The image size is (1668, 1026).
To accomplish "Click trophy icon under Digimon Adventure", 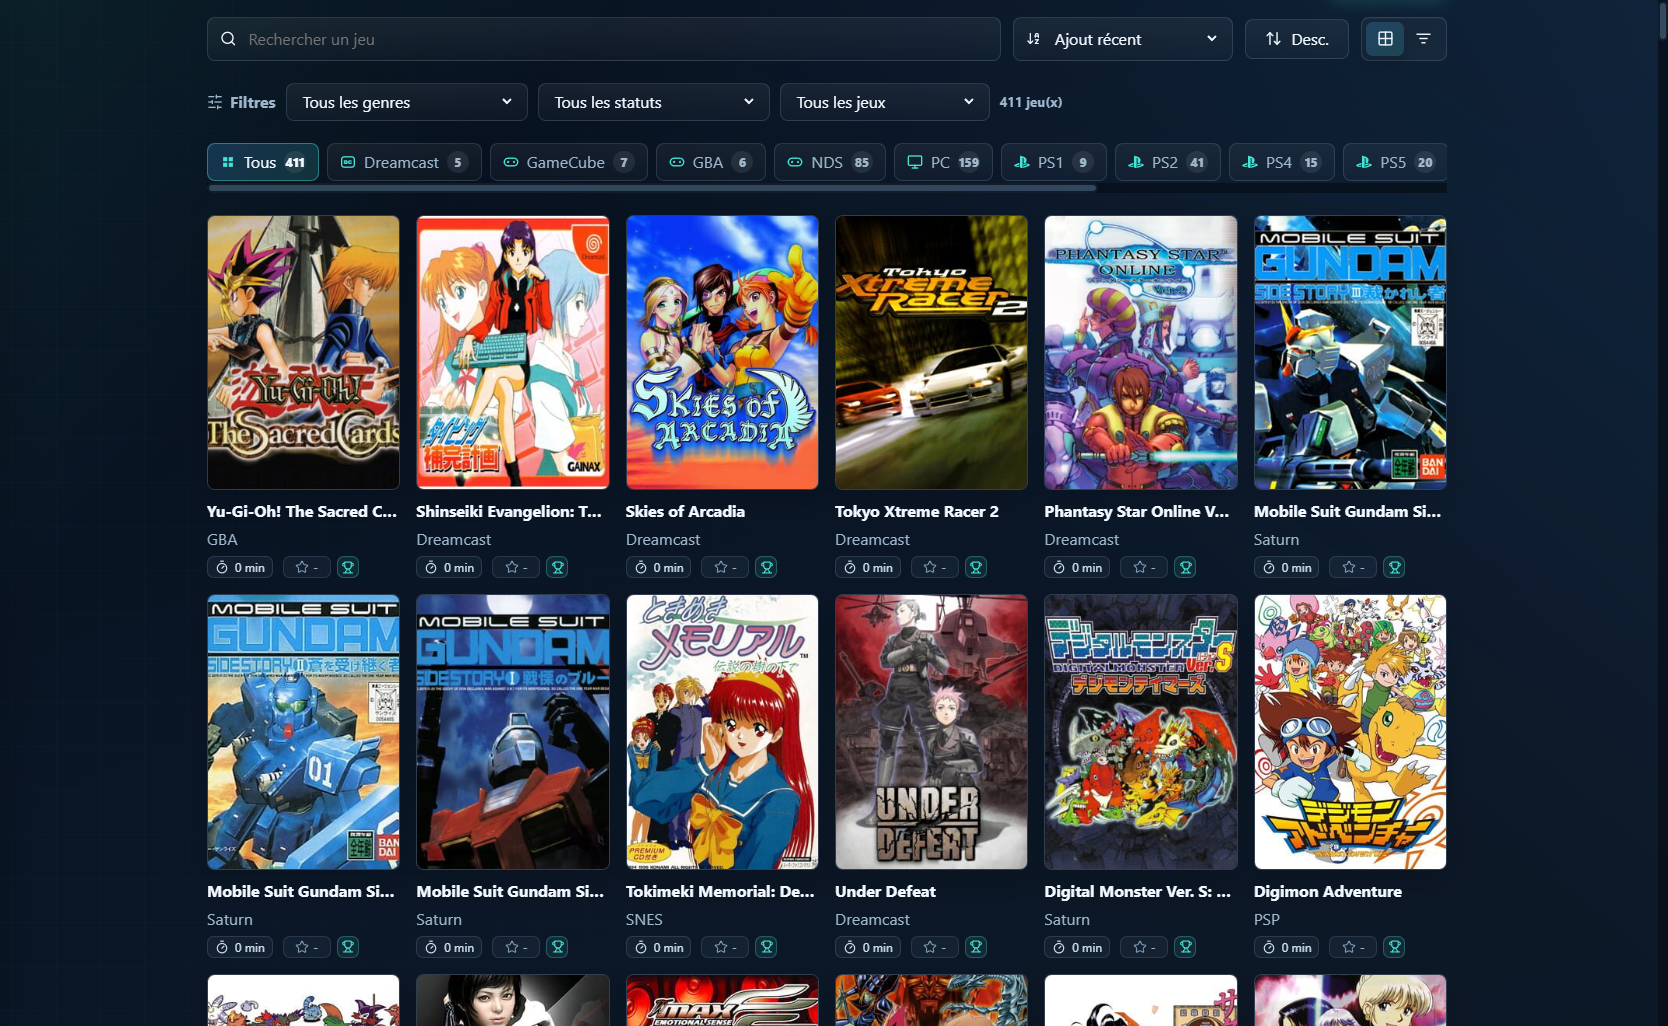I will (1395, 947).
